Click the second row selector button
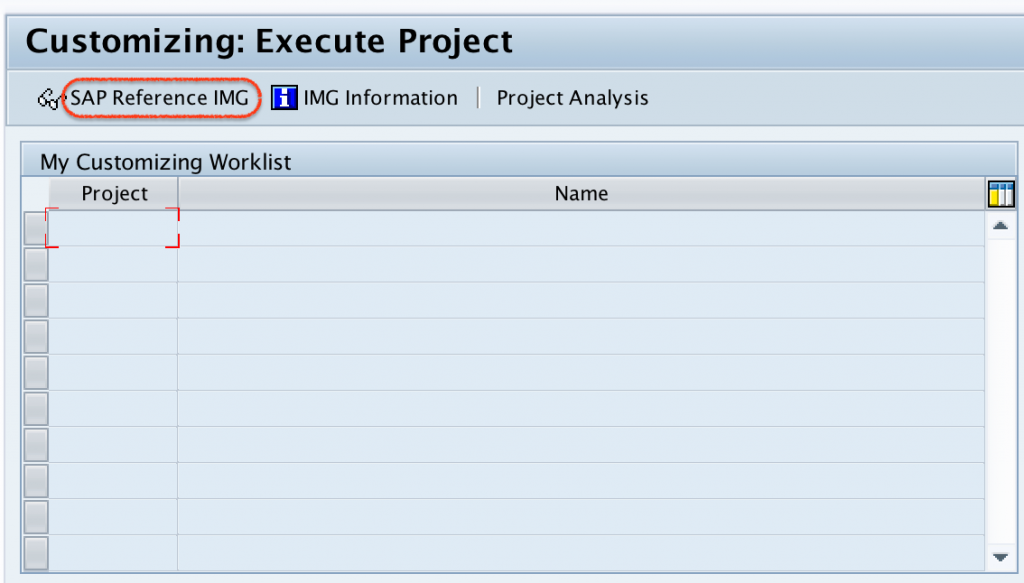Image resolution: width=1024 pixels, height=583 pixels. click(x=33, y=263)
